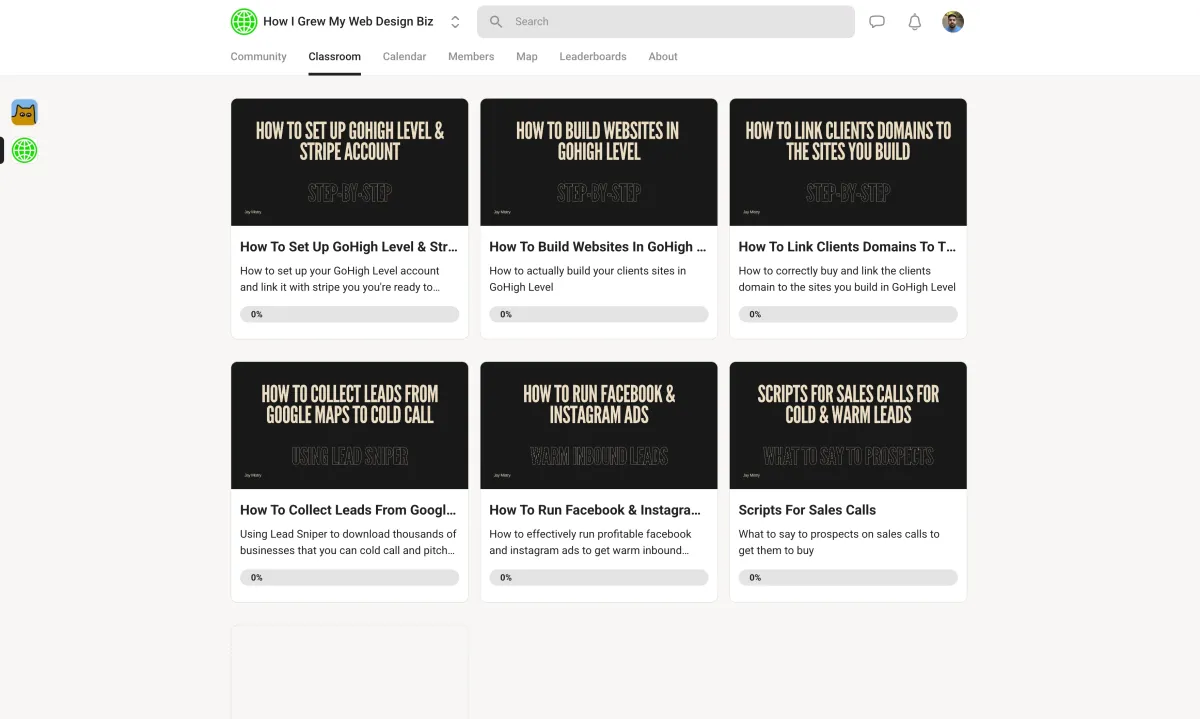Click community name How I Grew My Web Design Biz
Viewport: 1200px width, 719px height.
[348, 22]
